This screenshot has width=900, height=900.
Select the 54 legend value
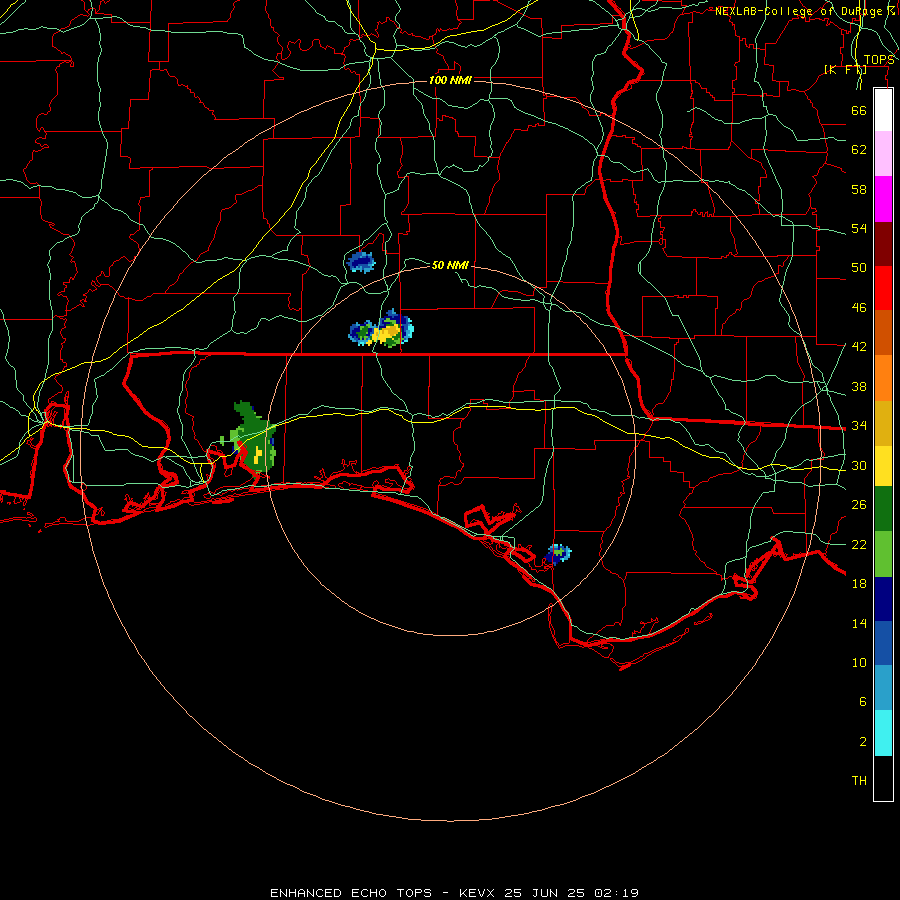[x=859, y=228]
